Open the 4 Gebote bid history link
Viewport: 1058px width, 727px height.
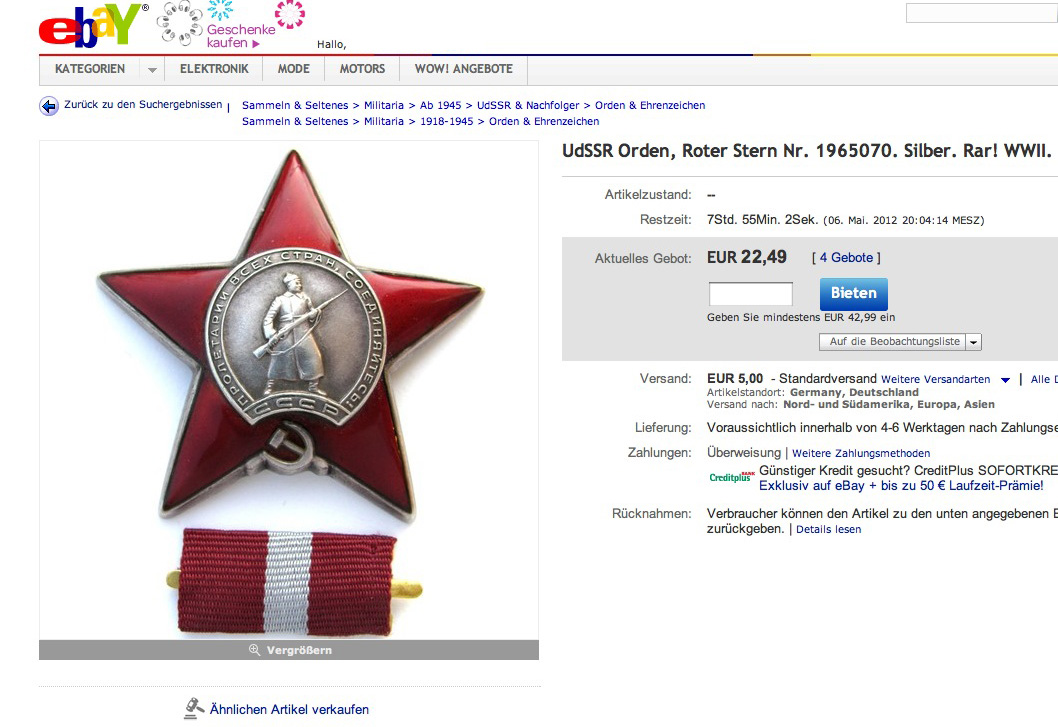tap(846, 257)
